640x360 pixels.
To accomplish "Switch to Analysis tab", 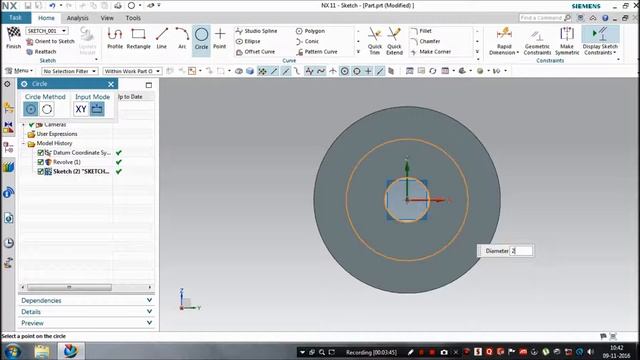I will coord(78,18).
